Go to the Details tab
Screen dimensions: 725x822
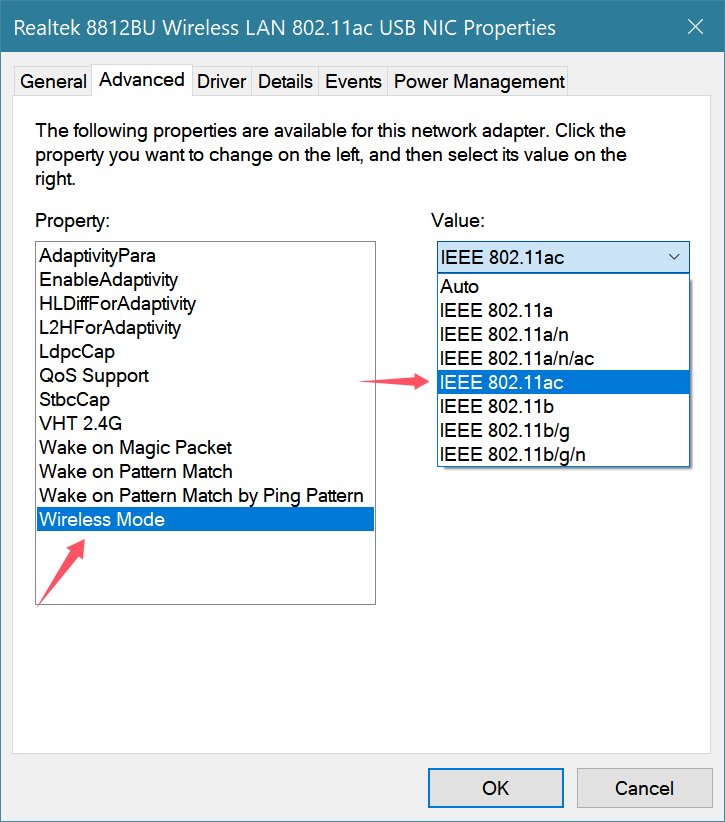click(x=285, y=81)
